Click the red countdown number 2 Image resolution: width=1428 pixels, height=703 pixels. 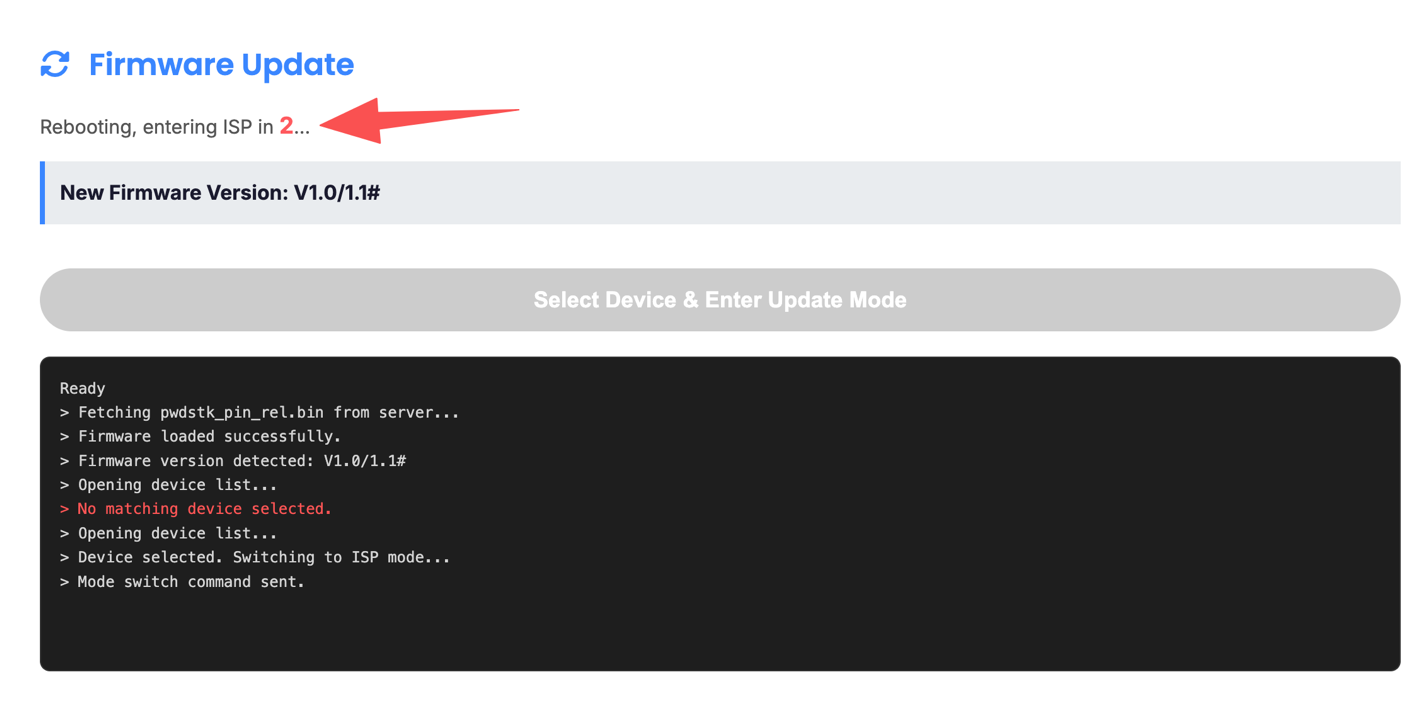pyautogui.click(x=286, y=126)
